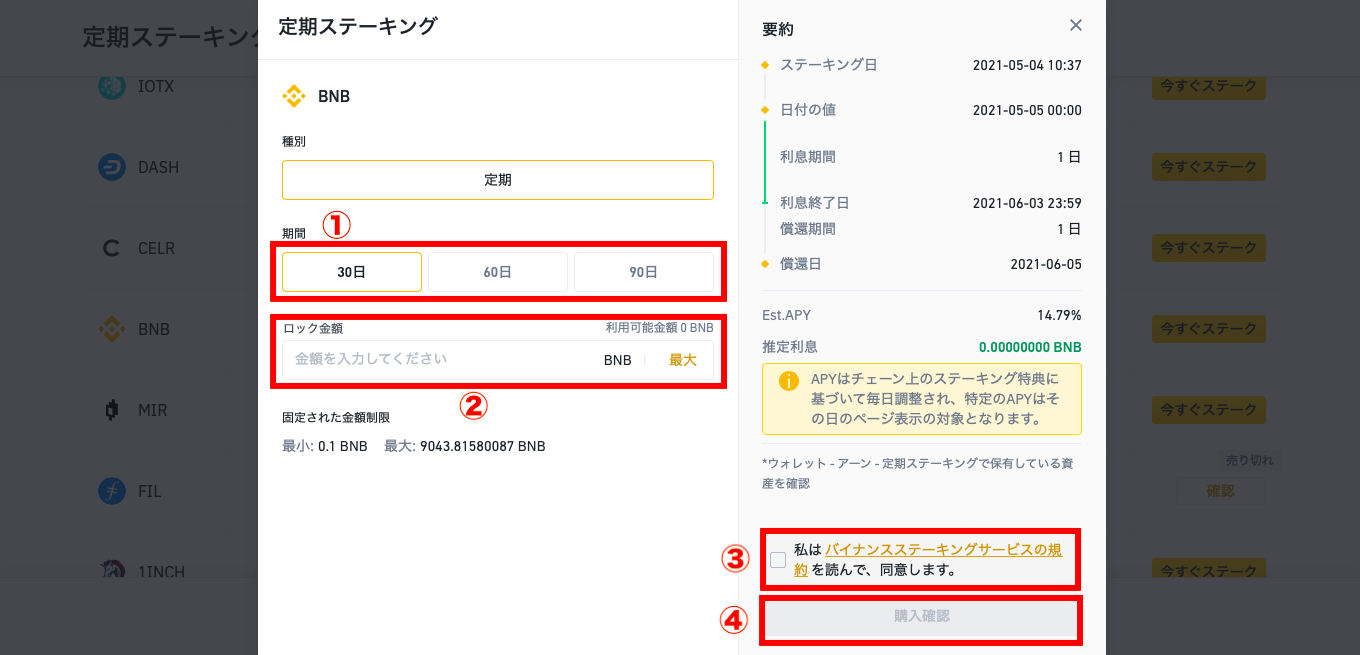This screenshot has height=655, width=1360.
Task: Click the staking date 2021-05-04 10:37
Action: click(1027, 65)
